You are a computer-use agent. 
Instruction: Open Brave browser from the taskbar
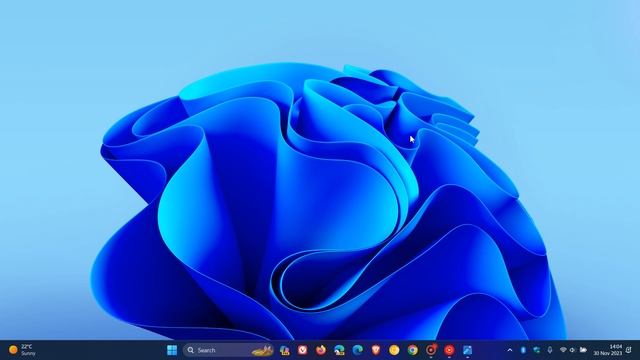click(376, 350)
